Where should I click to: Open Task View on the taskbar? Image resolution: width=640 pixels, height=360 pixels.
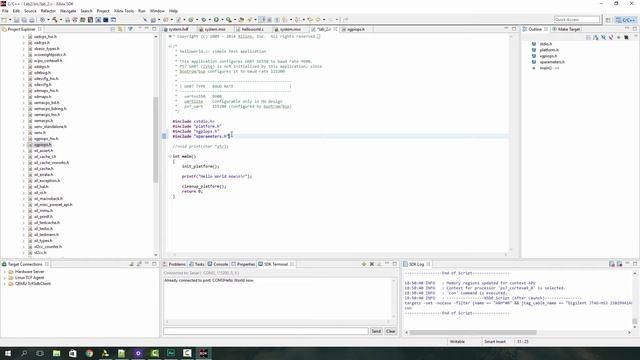click(40, 353)
